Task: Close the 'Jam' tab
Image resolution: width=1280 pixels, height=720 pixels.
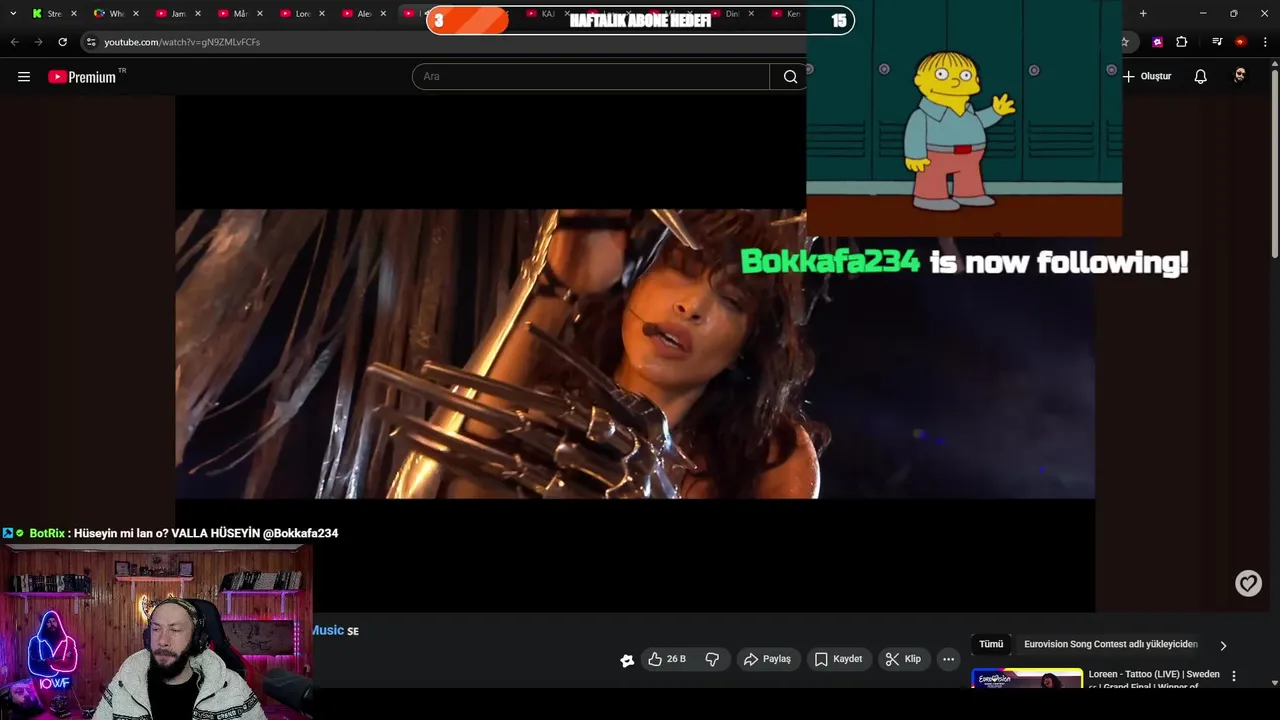Action: pyautogui.click(x=197, y=14)
